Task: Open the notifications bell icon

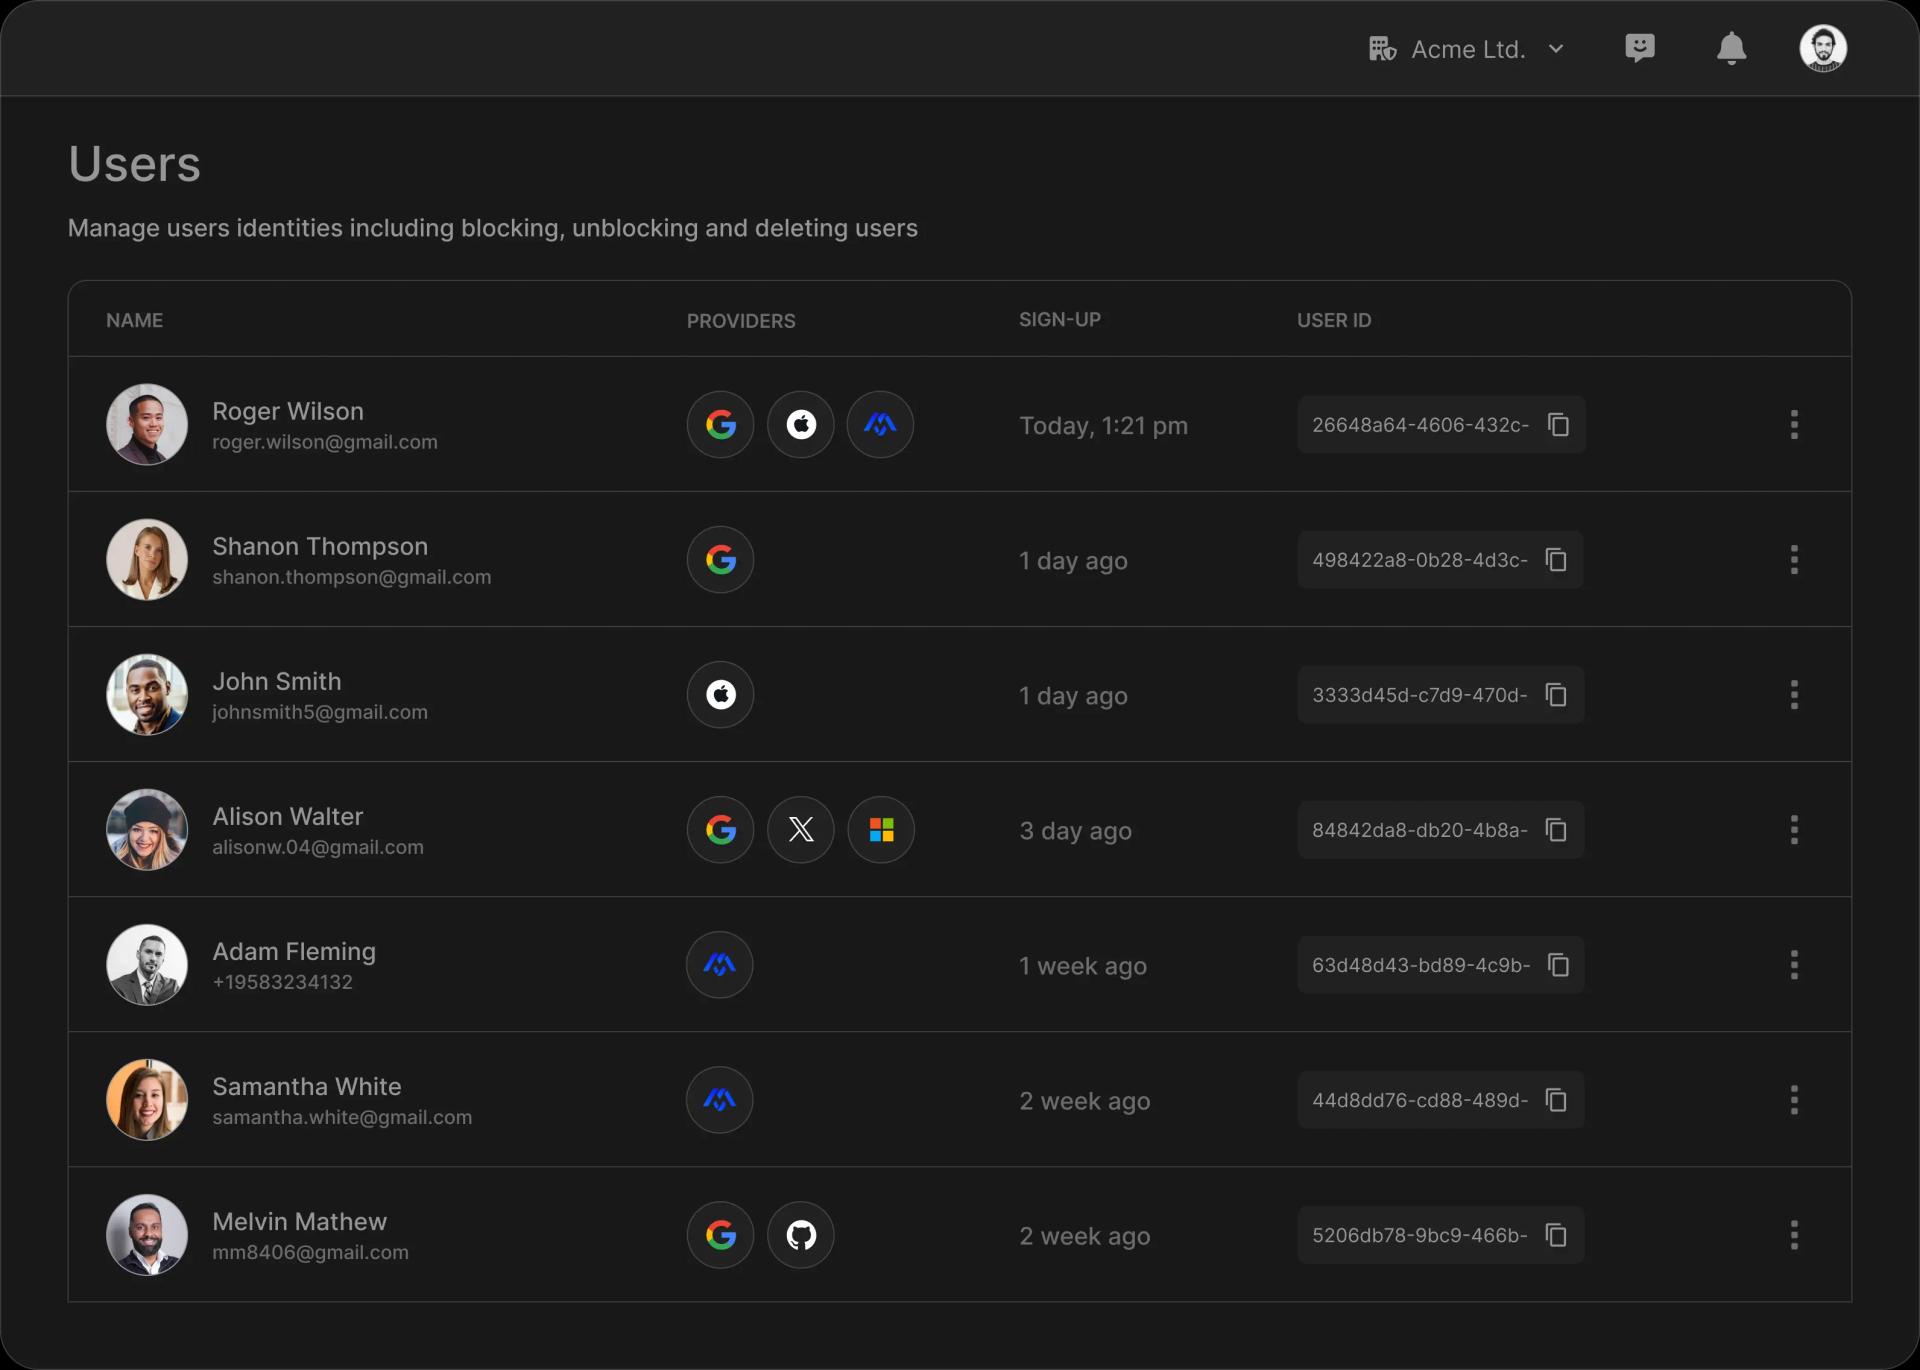Action: pos(1731,48)
